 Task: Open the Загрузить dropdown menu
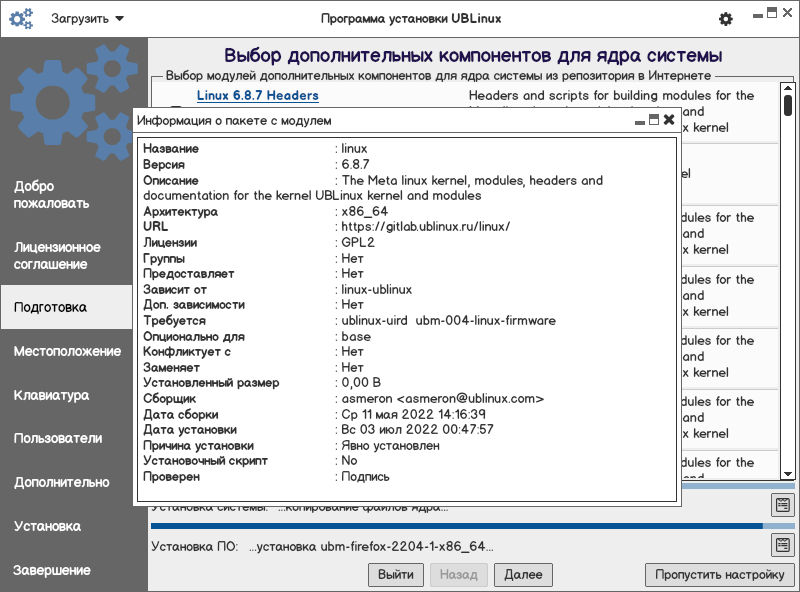(x=87, y=19)
